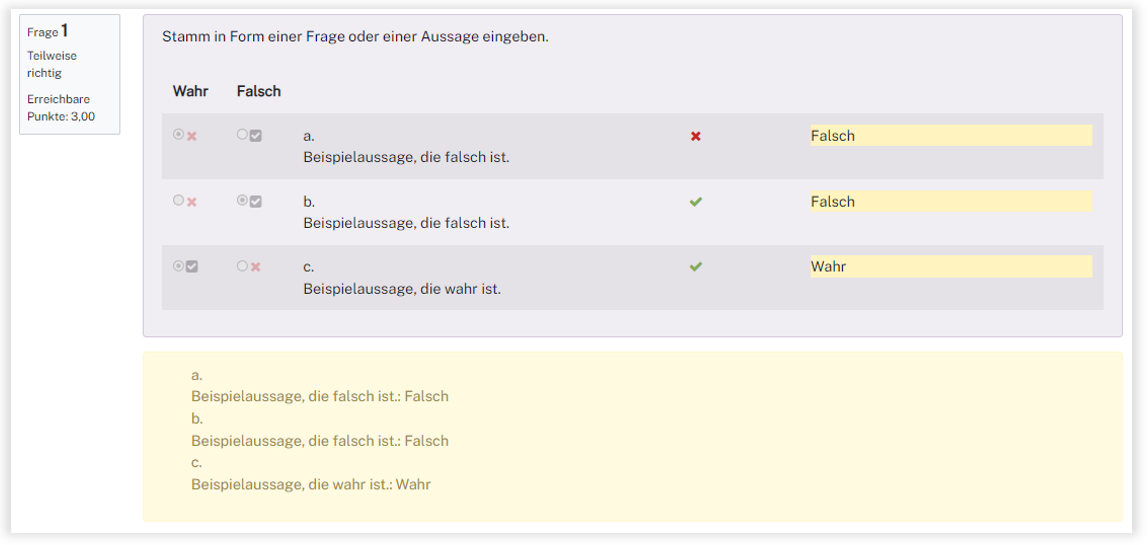The width and height of the screenshot is (1148, 545).
Task: Click the pink cross beside row b's Wahr radio
Action: point(192,202)
